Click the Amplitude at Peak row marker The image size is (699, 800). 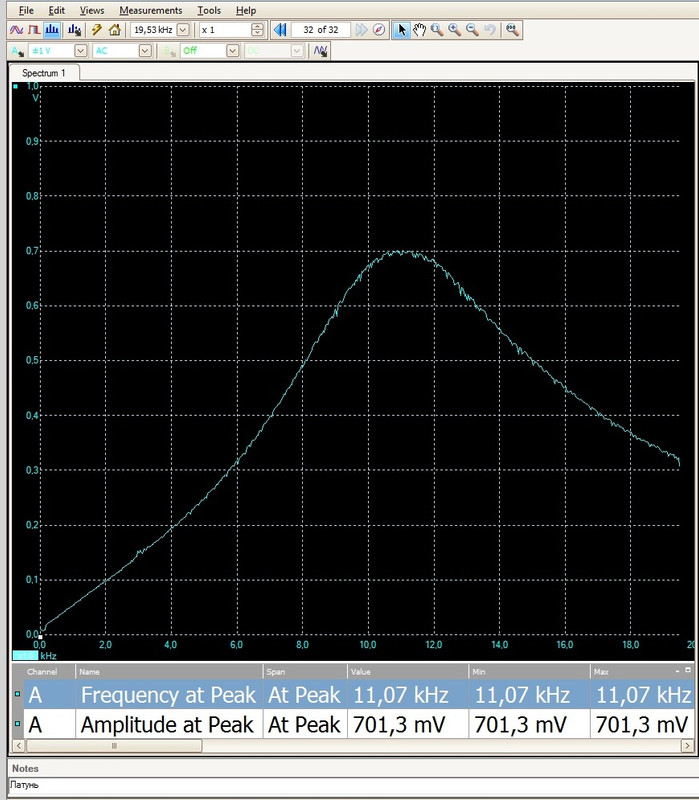pyautogui.click(x=17, y=723)
